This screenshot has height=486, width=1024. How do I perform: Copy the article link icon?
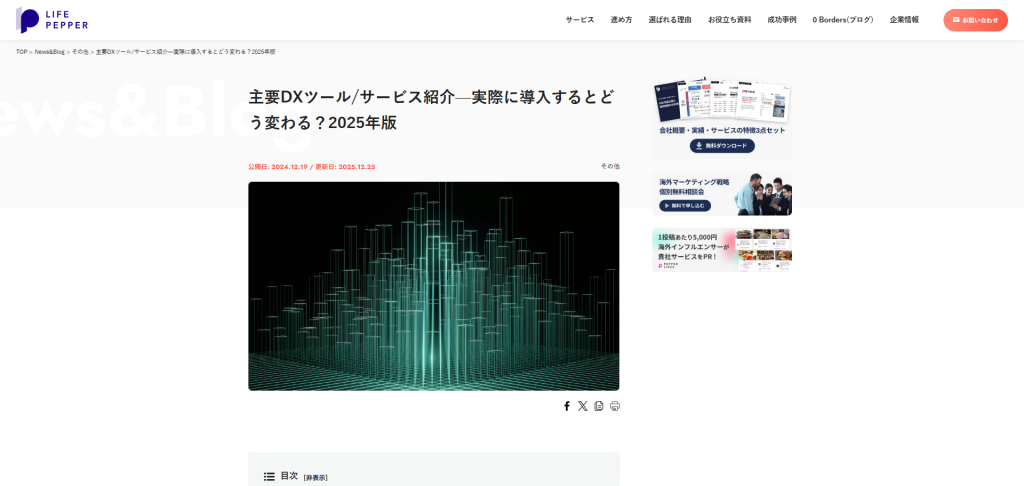pos(599,406)
